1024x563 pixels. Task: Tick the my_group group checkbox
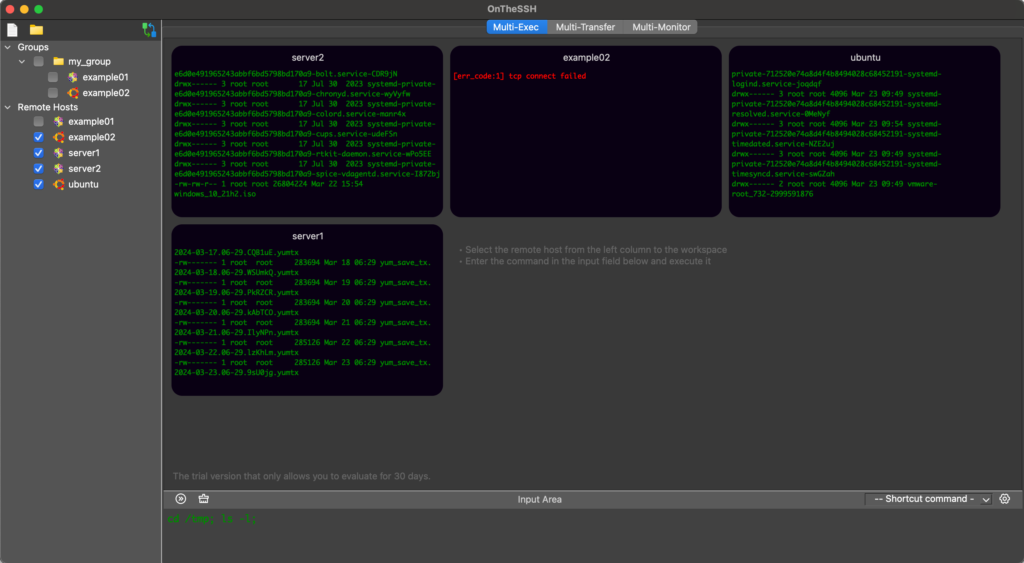(x=38, y=62)
